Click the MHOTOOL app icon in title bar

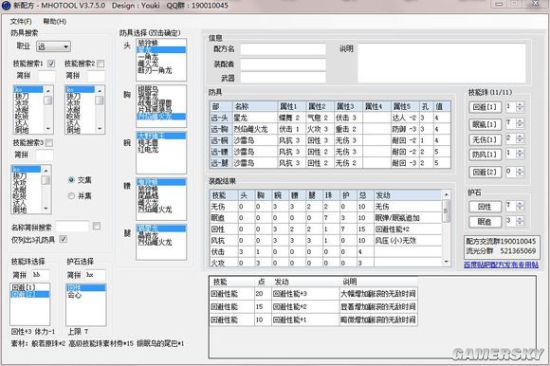[x=6, y=6]
